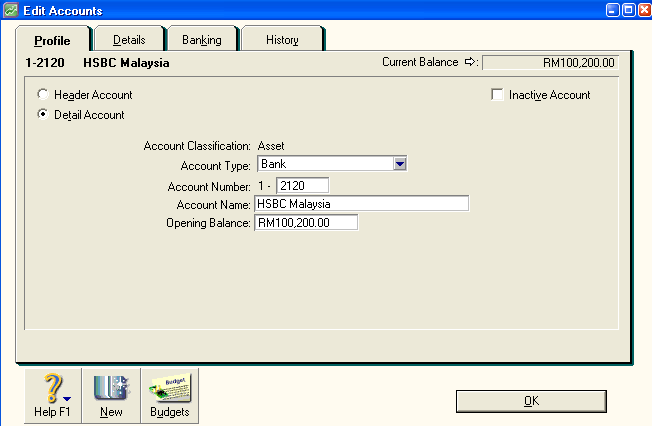Click the Account Classification label
The width and height of the screenshot is (652, 426).
[x=197, y=146]
